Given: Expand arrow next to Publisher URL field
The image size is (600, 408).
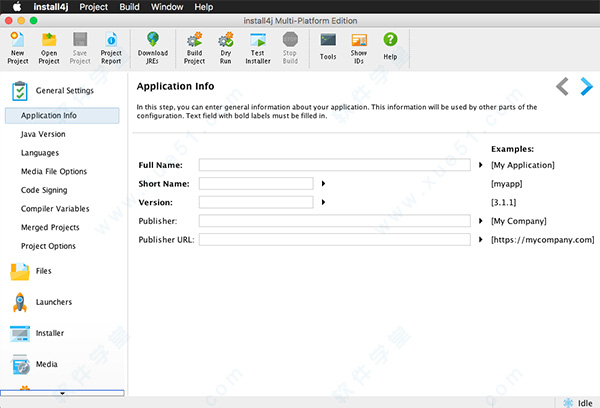Looking at the screenshot, I should [x=481, y=240].
